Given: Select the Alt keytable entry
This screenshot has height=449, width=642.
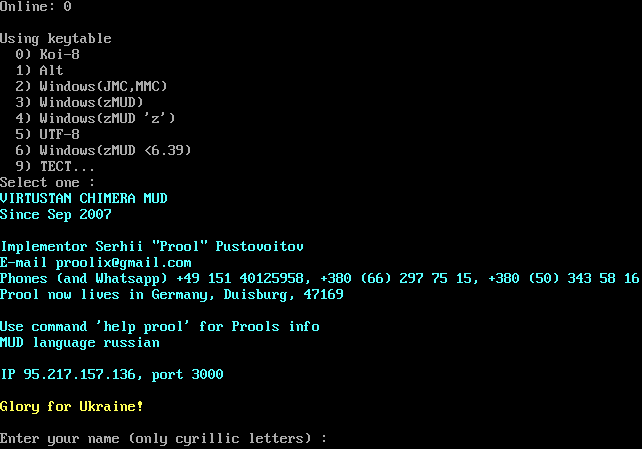Looking at the screenshot, I should pos(51,71).
